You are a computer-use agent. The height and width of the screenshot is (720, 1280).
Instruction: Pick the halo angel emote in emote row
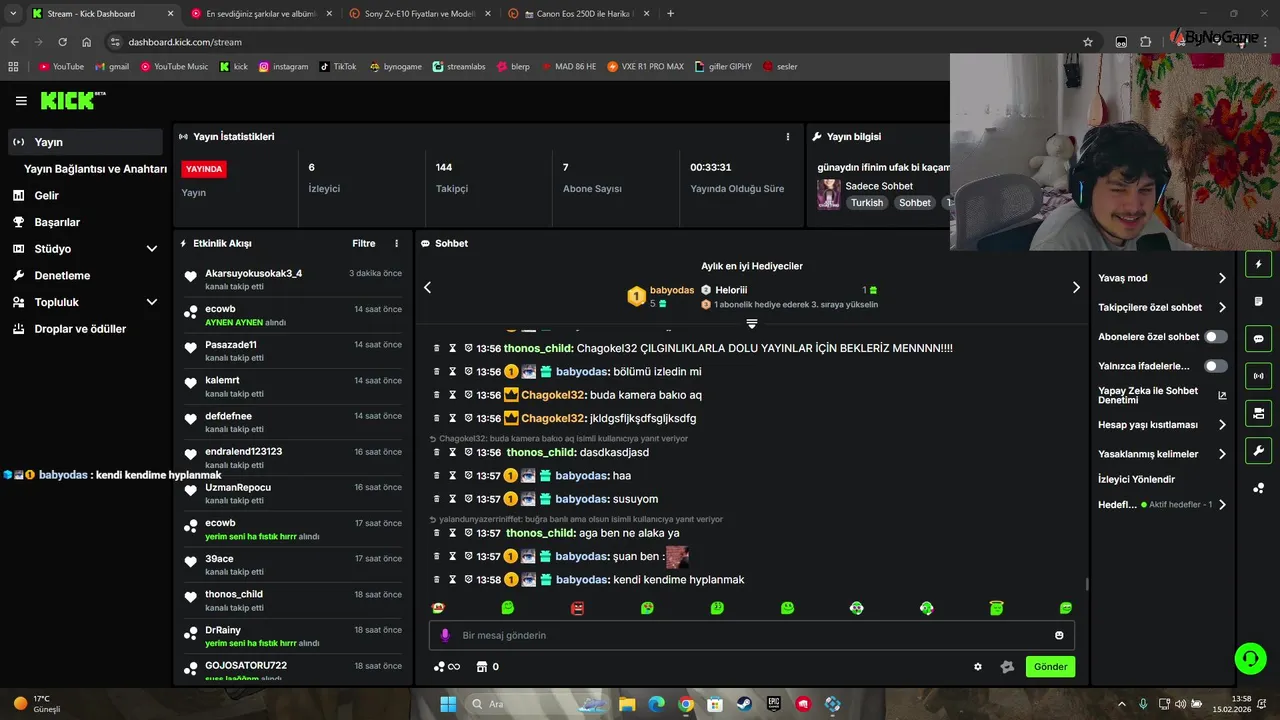click(x=996, y=608)
